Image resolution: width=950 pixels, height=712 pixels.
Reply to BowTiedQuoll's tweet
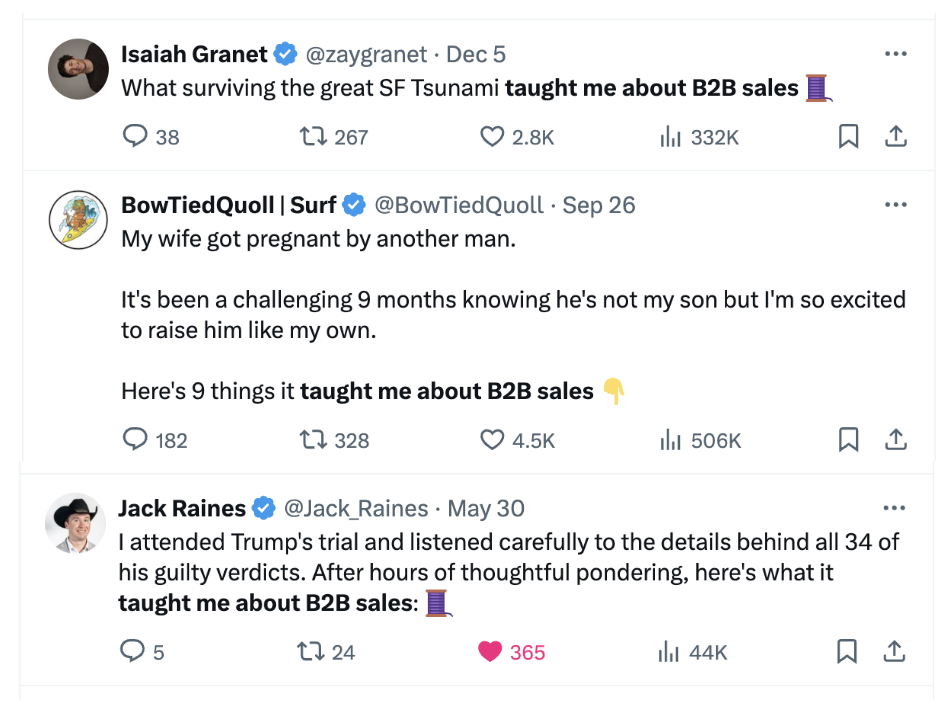pos(135,439)
